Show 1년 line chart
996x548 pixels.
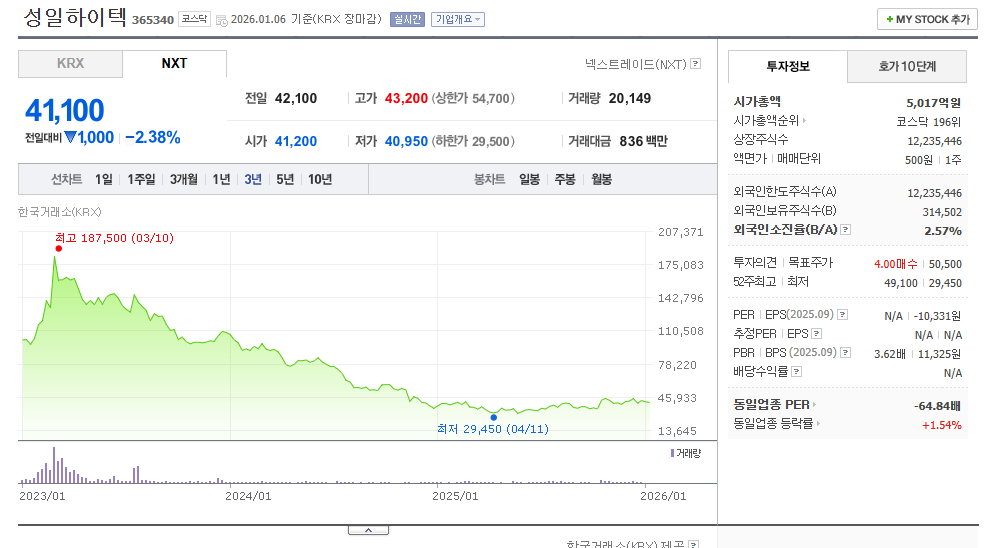coord(221,180)
